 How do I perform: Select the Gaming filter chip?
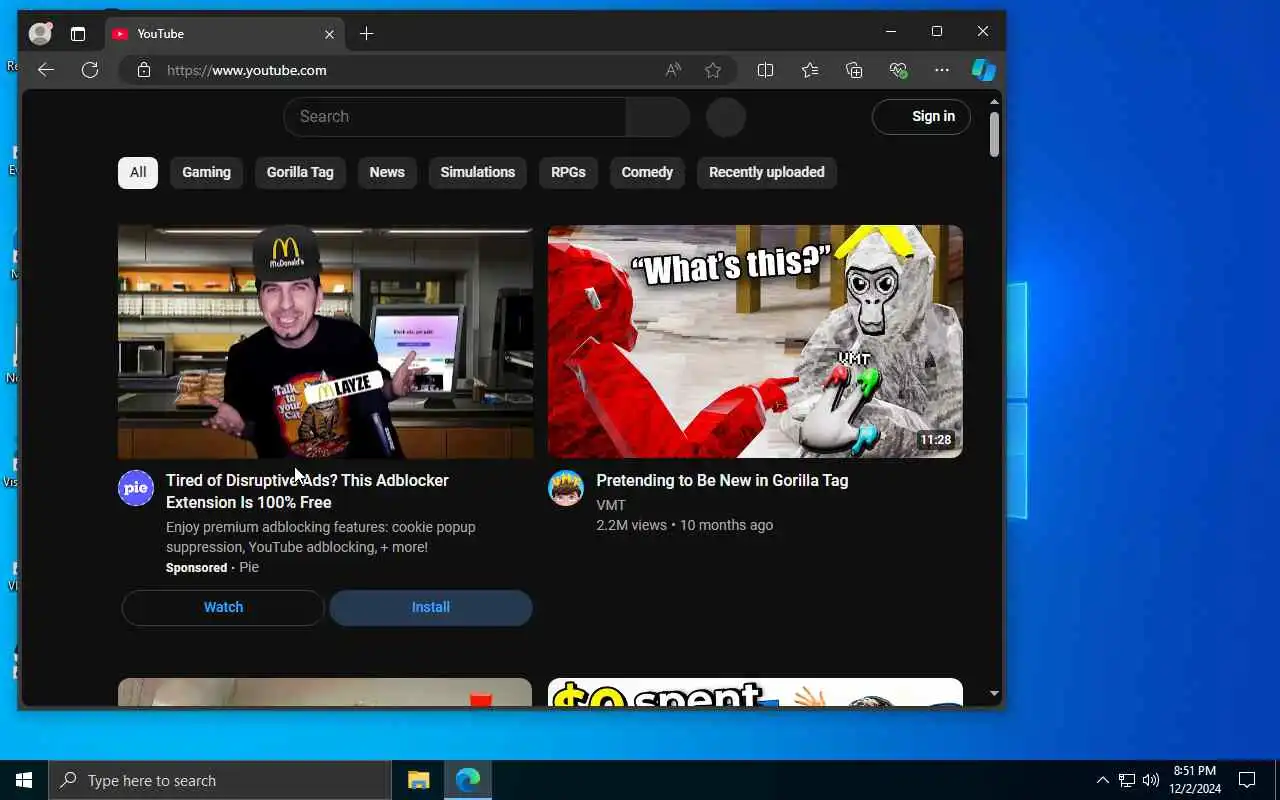click(206, 172)
